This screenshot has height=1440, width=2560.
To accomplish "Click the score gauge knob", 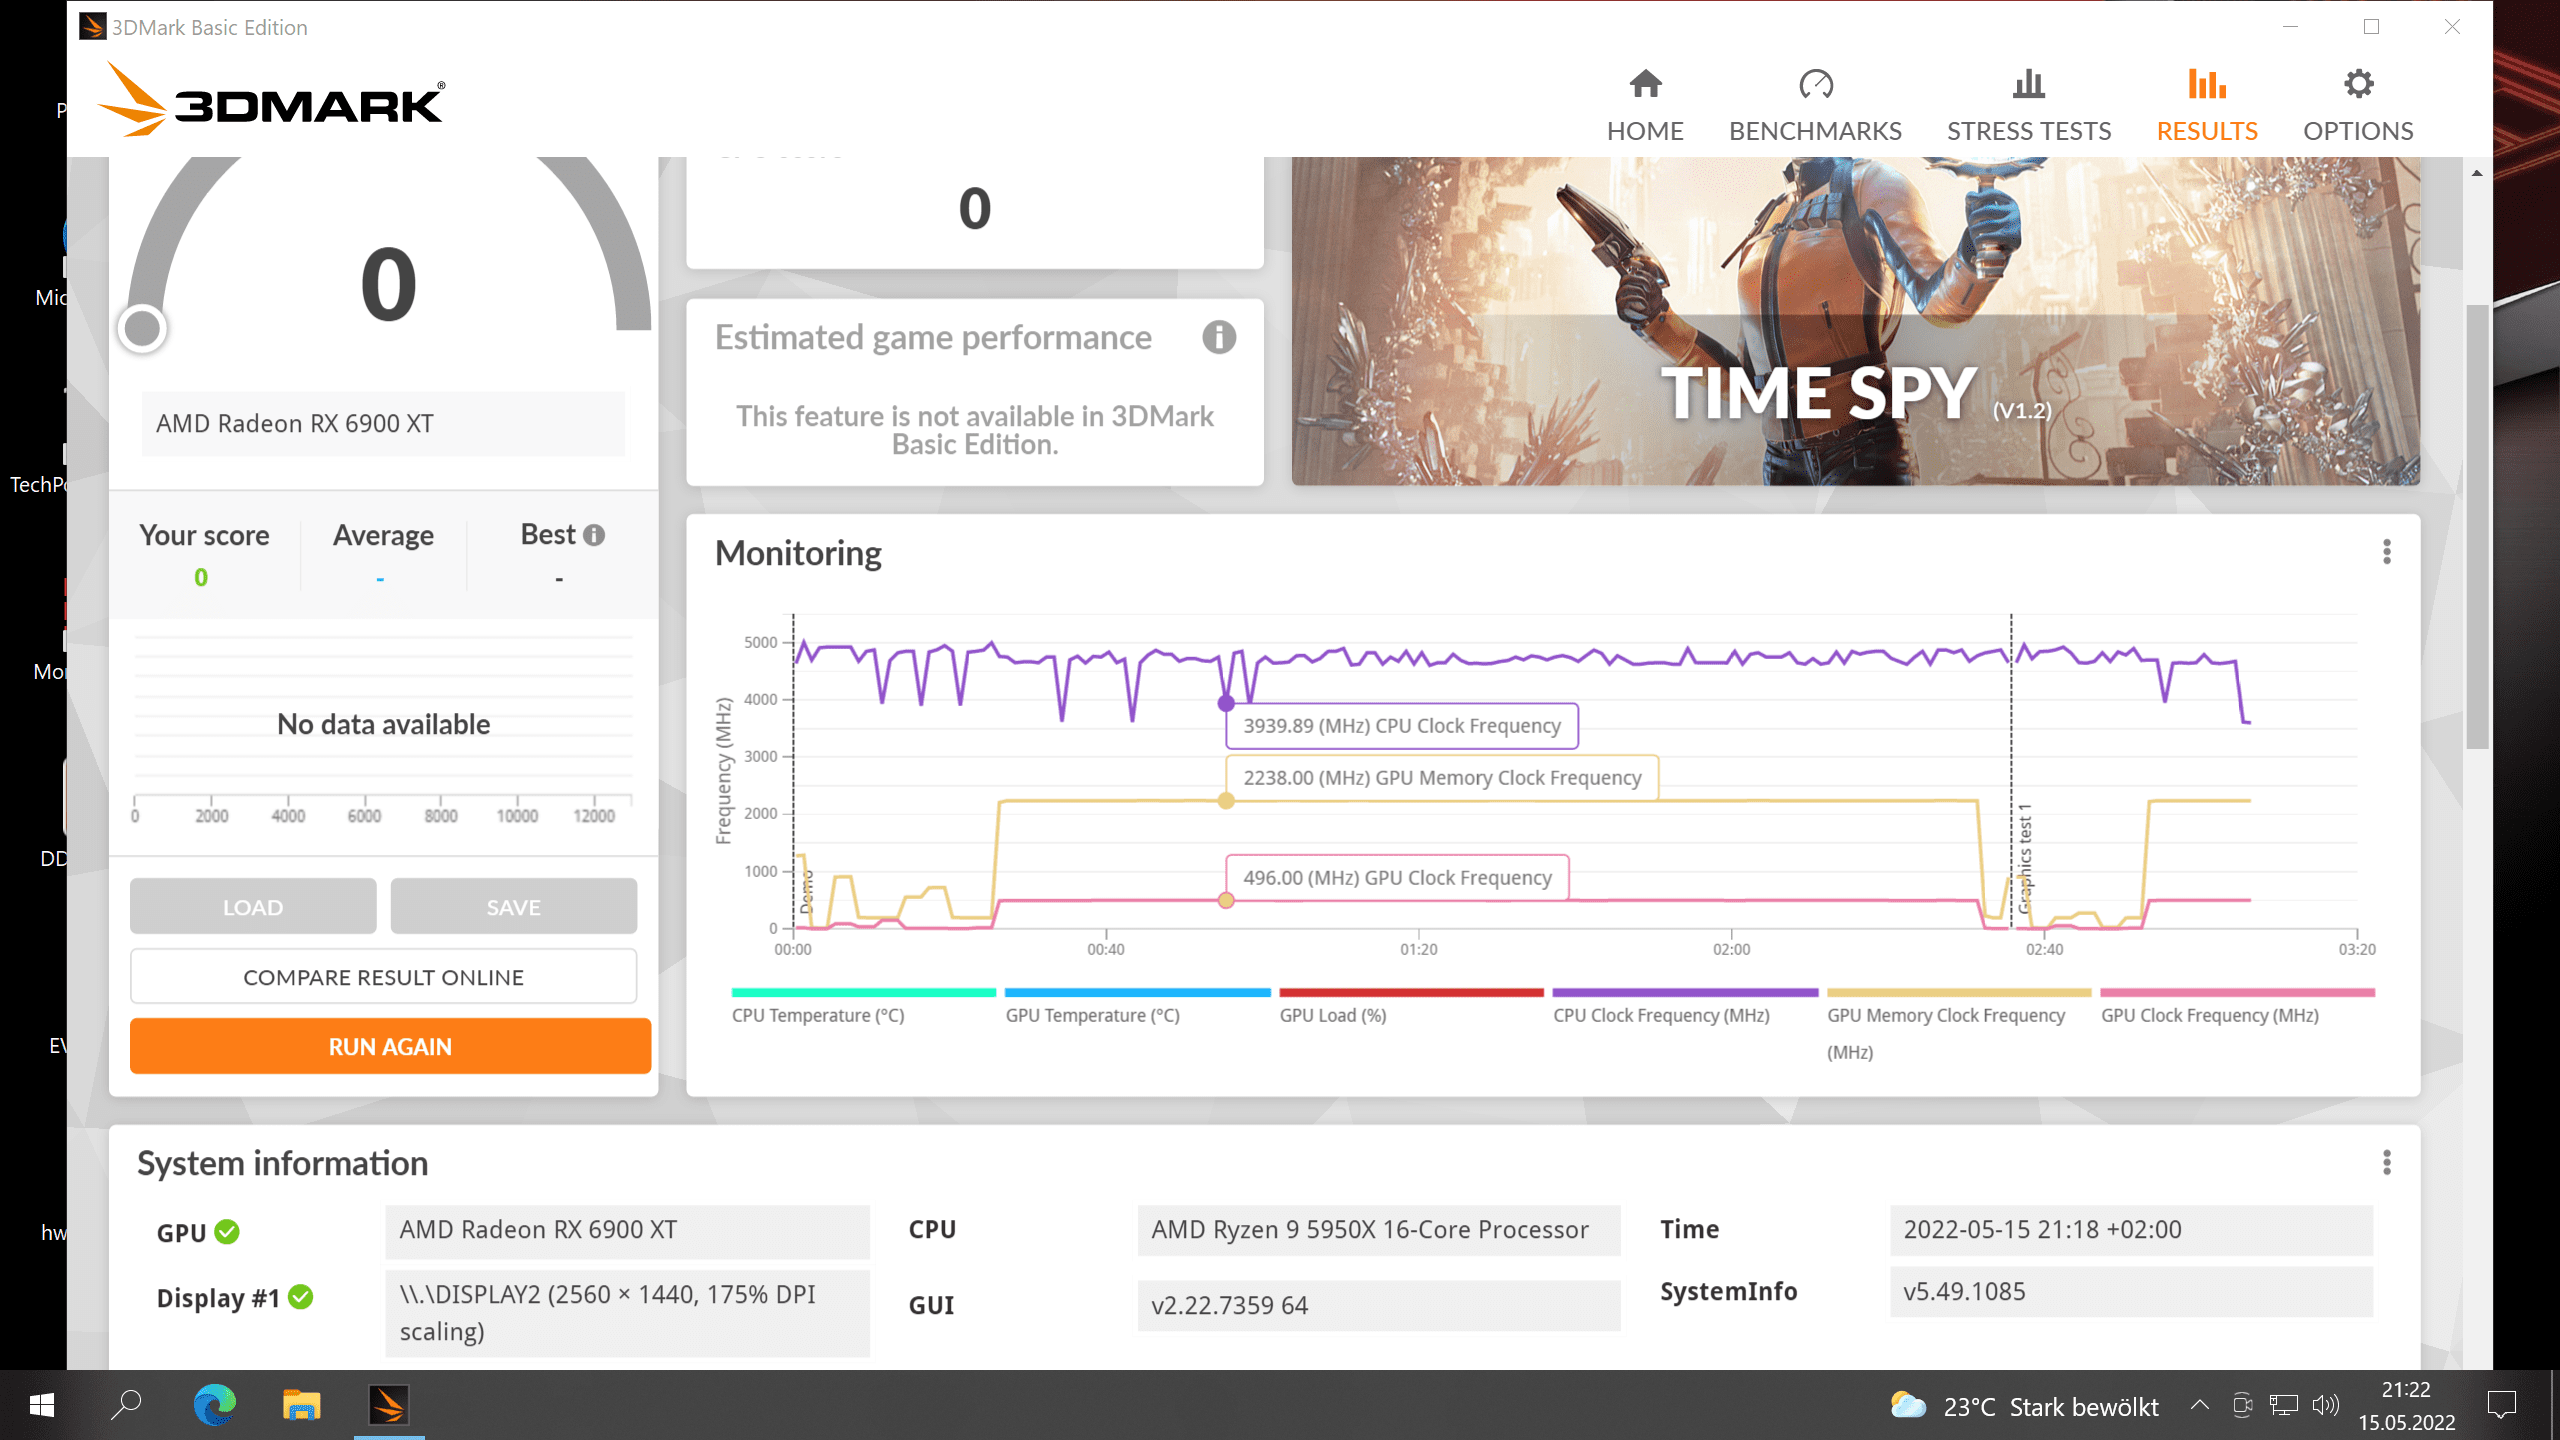I will (142, 328).
